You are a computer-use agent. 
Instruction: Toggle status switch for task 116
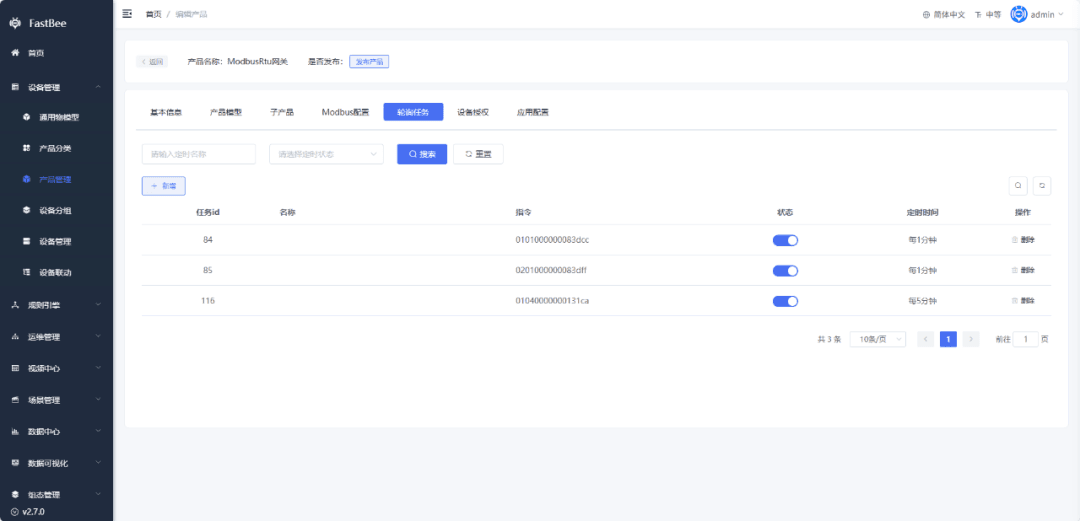(x=785, y=301)
